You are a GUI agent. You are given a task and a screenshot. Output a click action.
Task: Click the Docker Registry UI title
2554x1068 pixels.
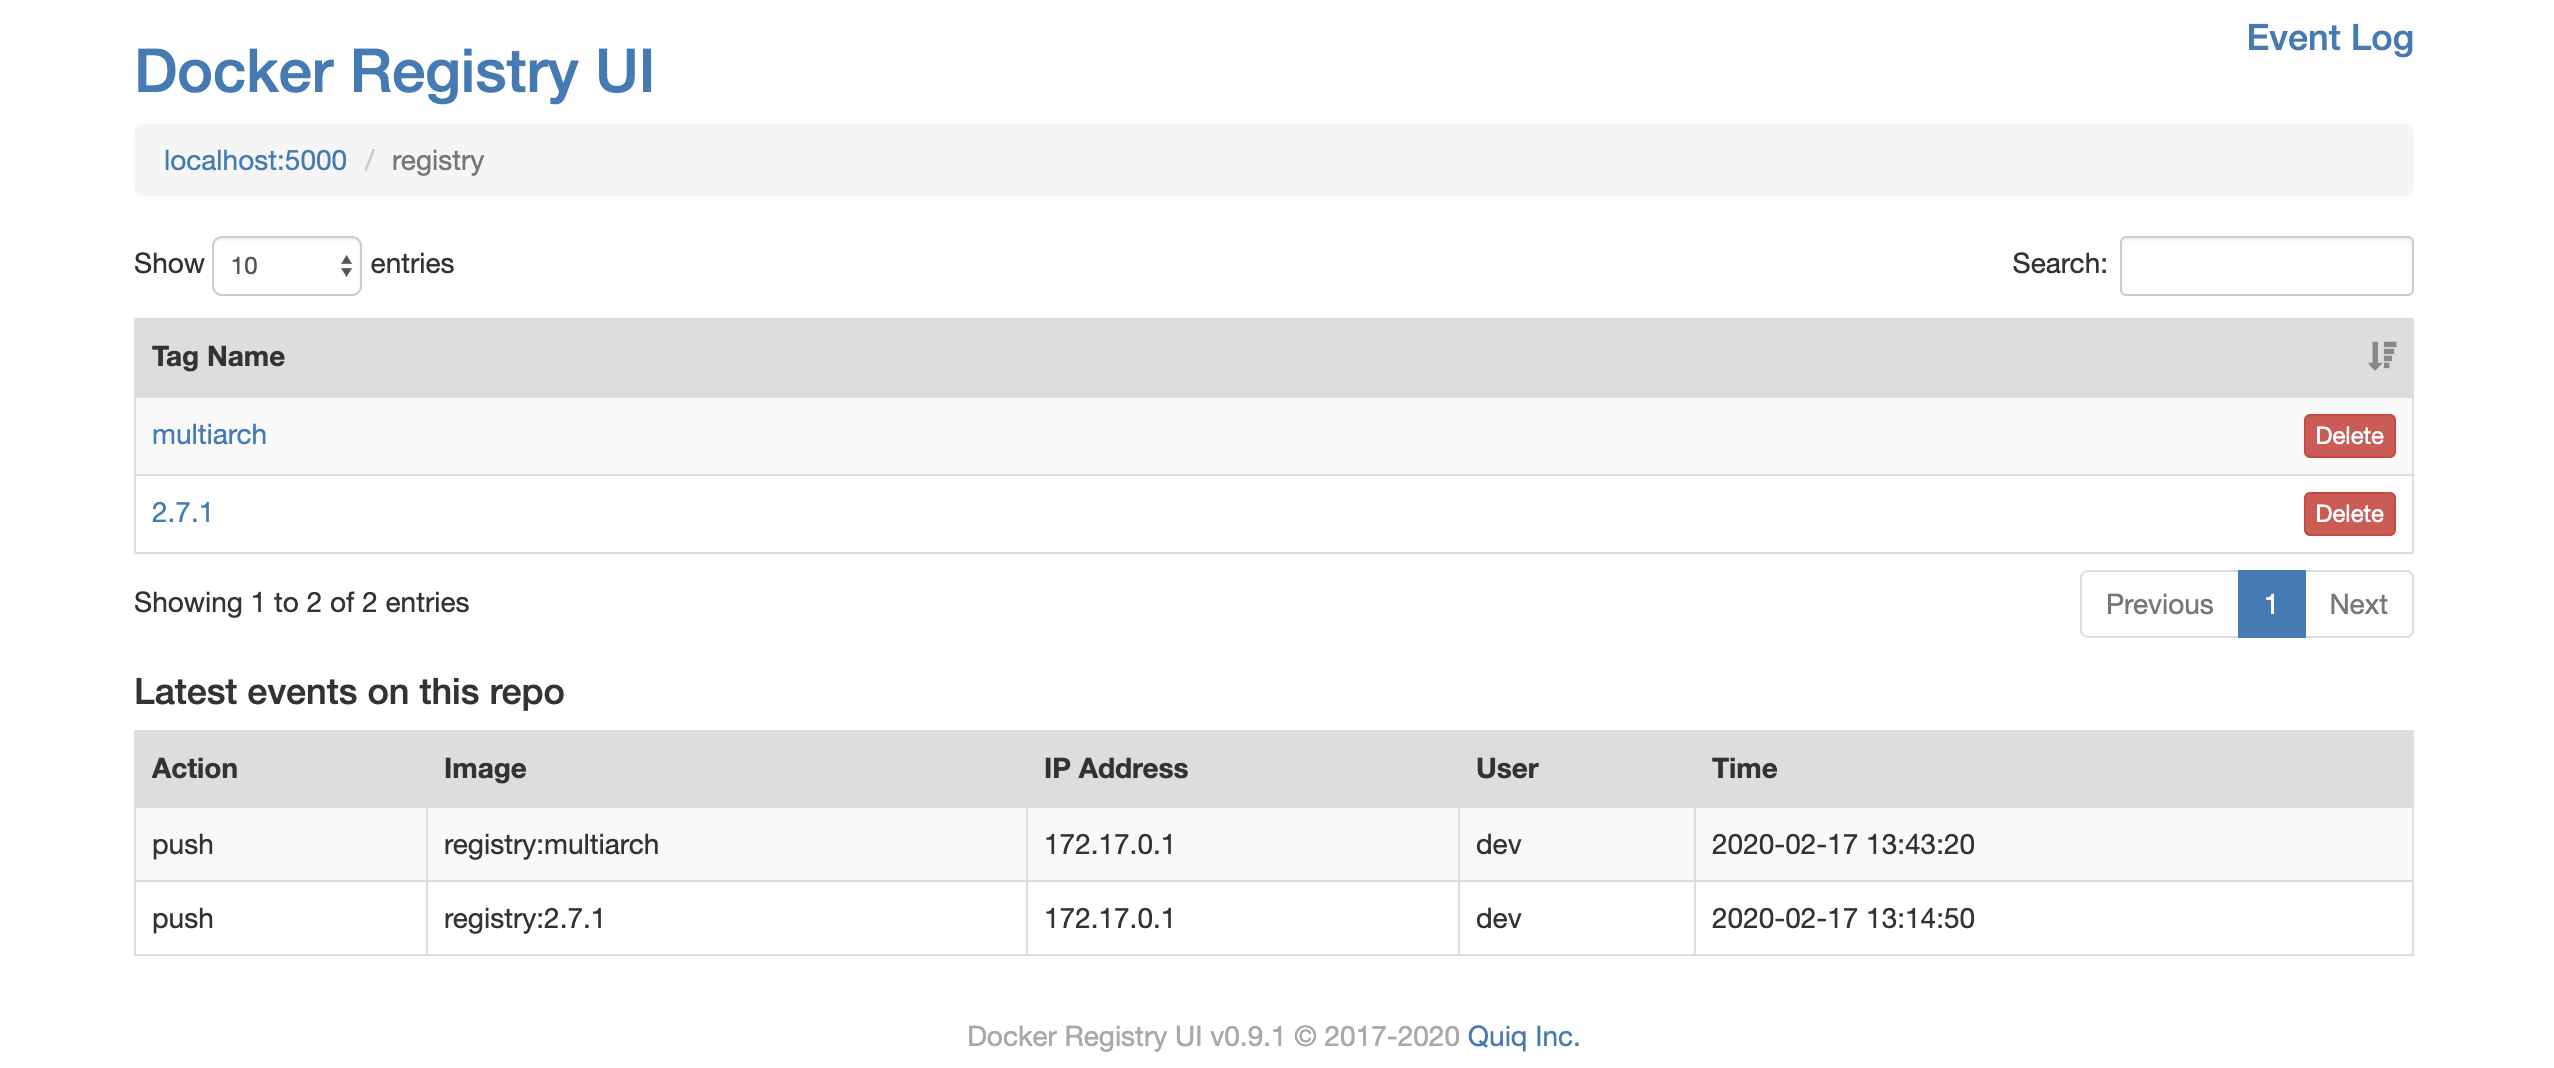pyautogui.click(x=394, y=72)
